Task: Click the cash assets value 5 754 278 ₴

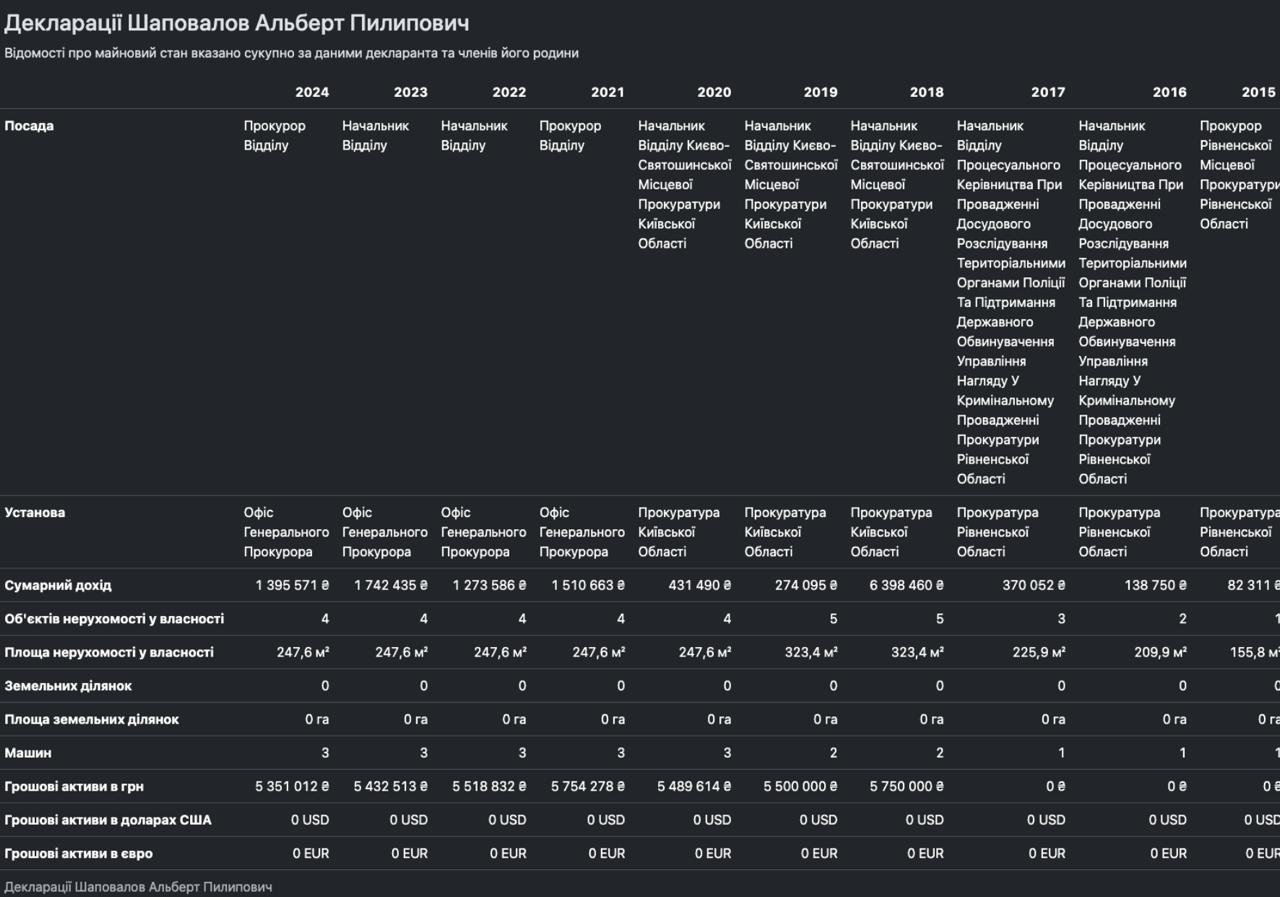Action: coord(588,786)
